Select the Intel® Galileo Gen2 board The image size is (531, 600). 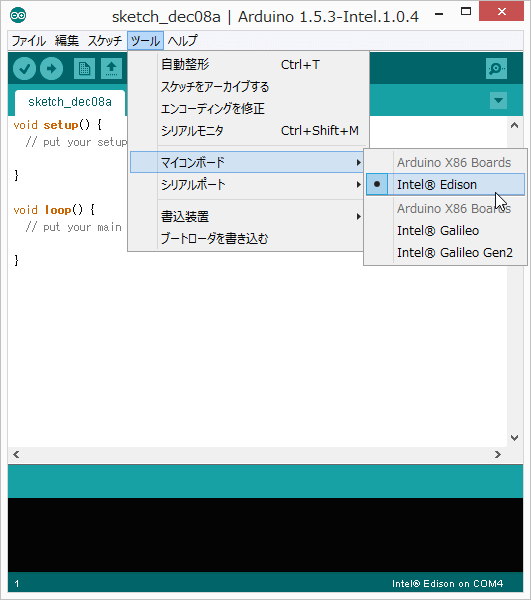445,253
